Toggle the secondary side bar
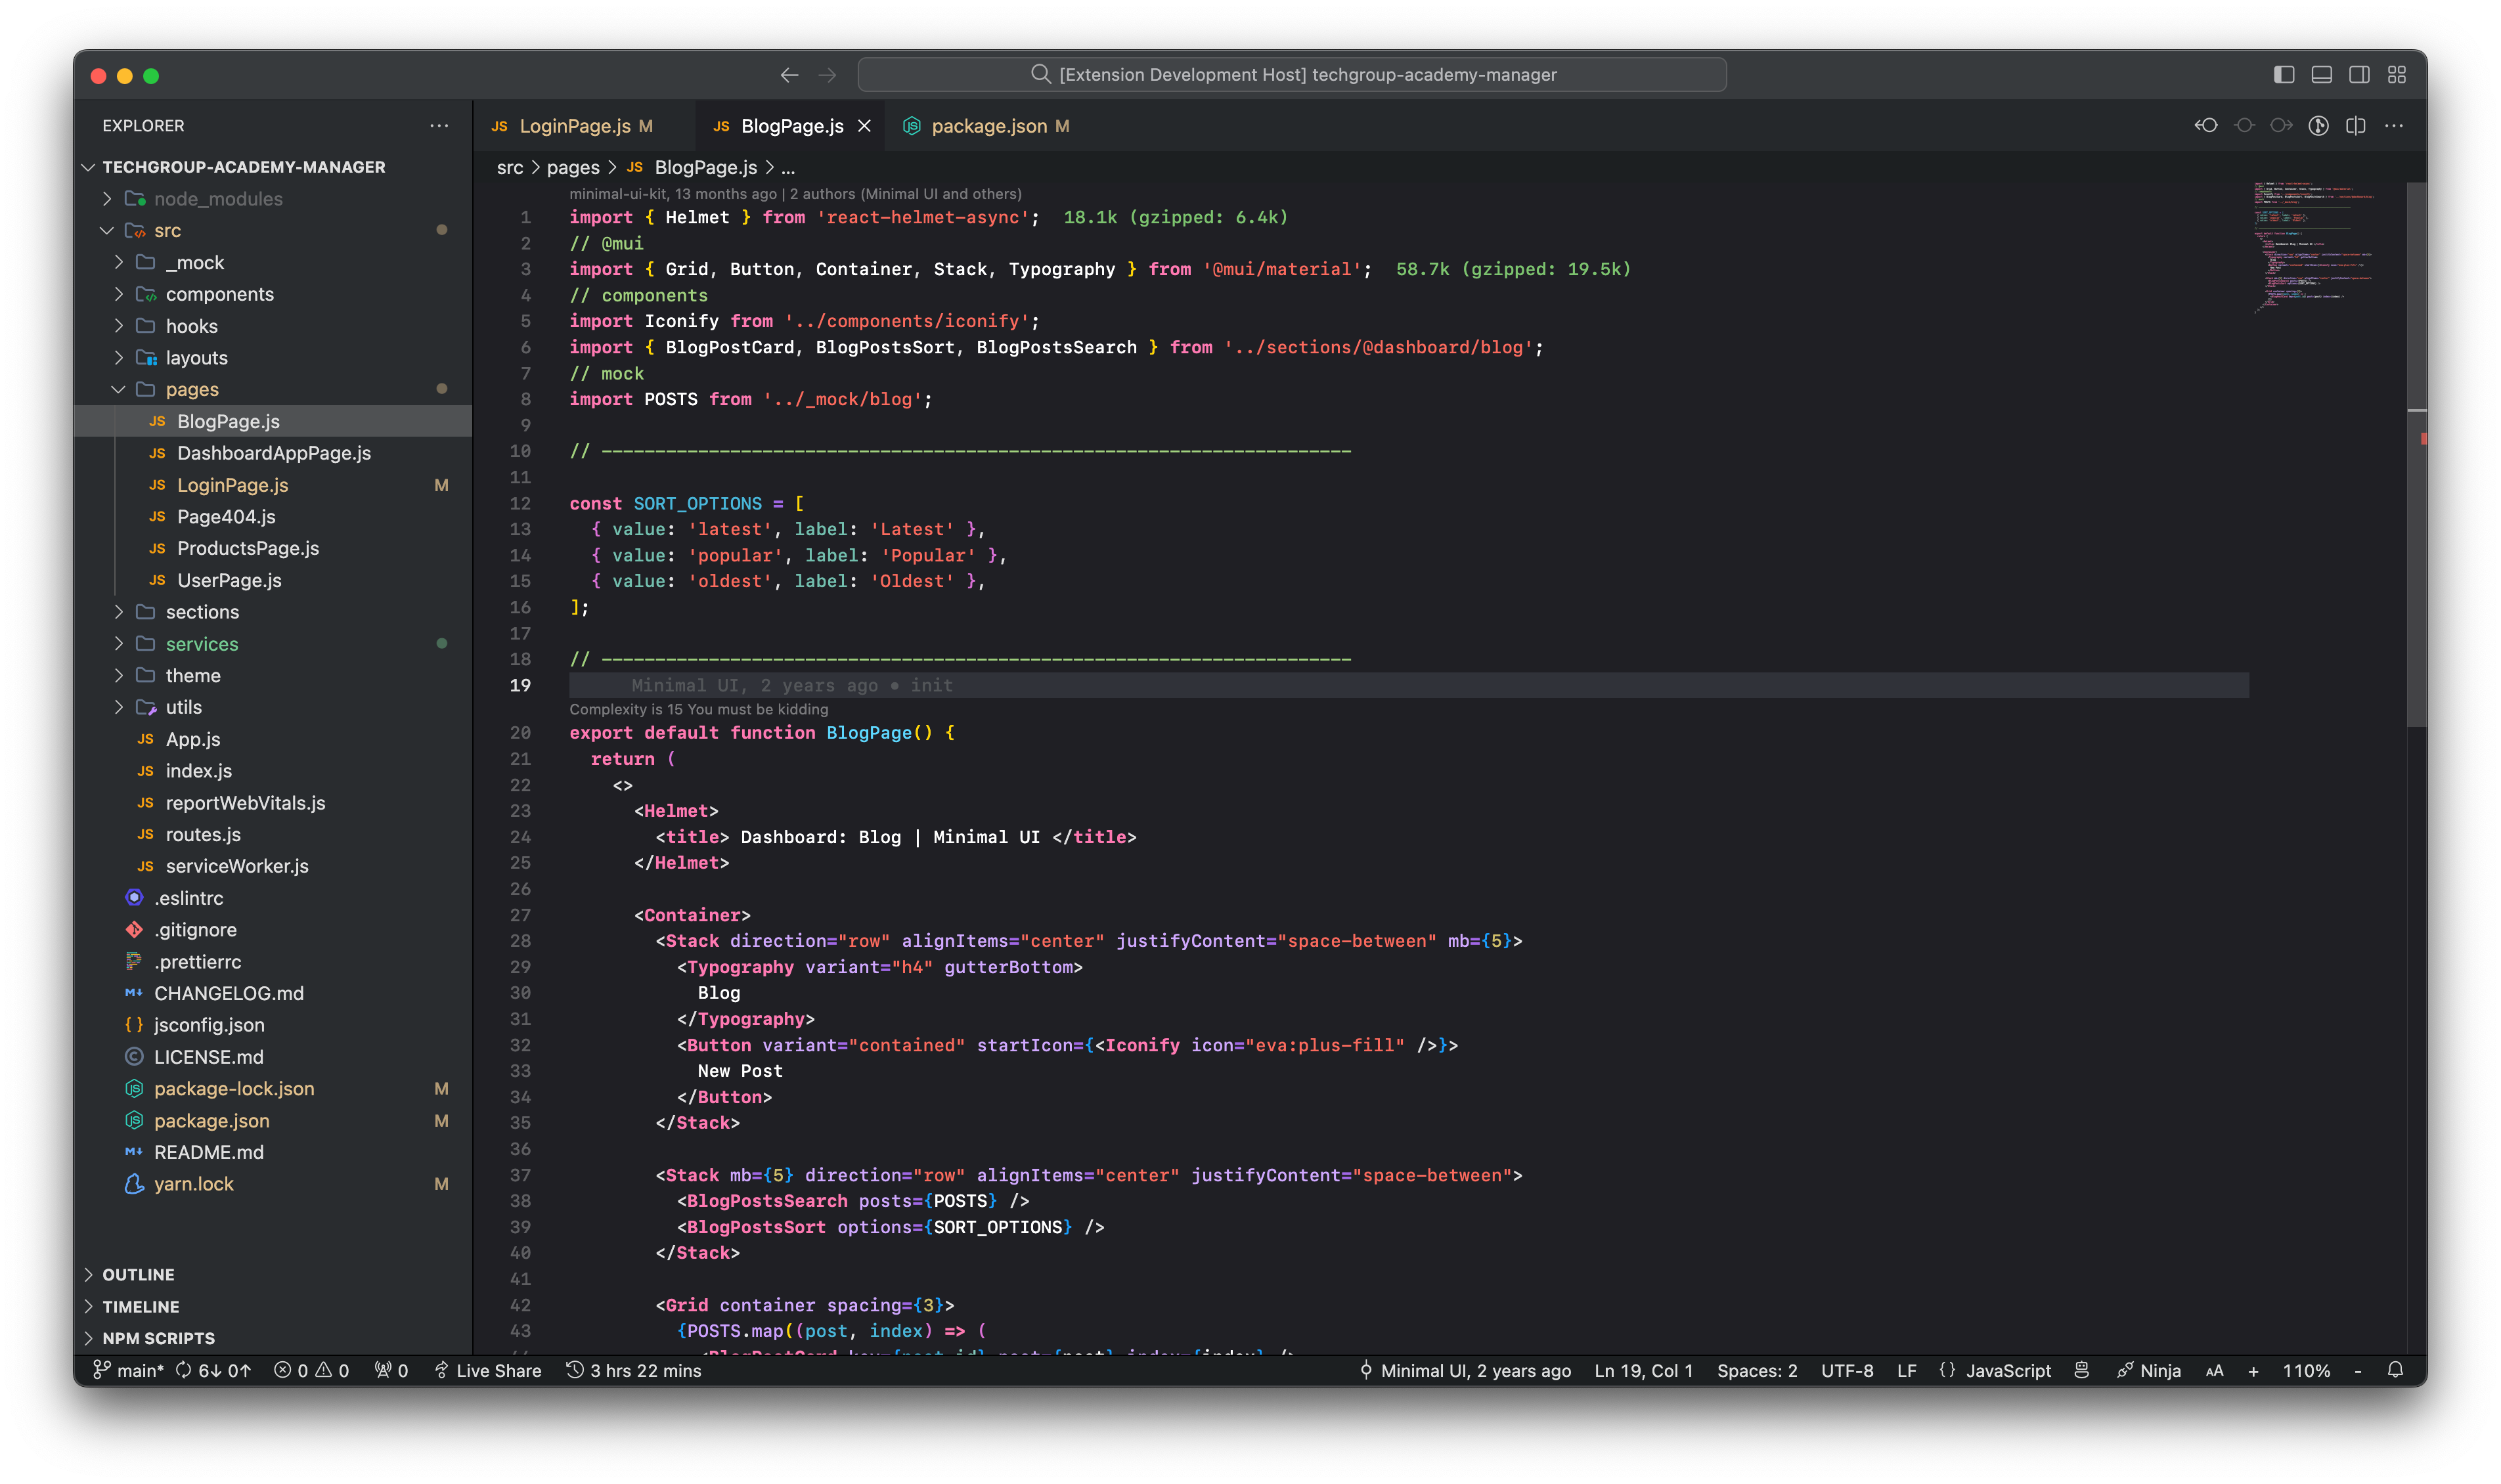The height and width of the screenshot is (1484, 2501). click(2359, 75)
